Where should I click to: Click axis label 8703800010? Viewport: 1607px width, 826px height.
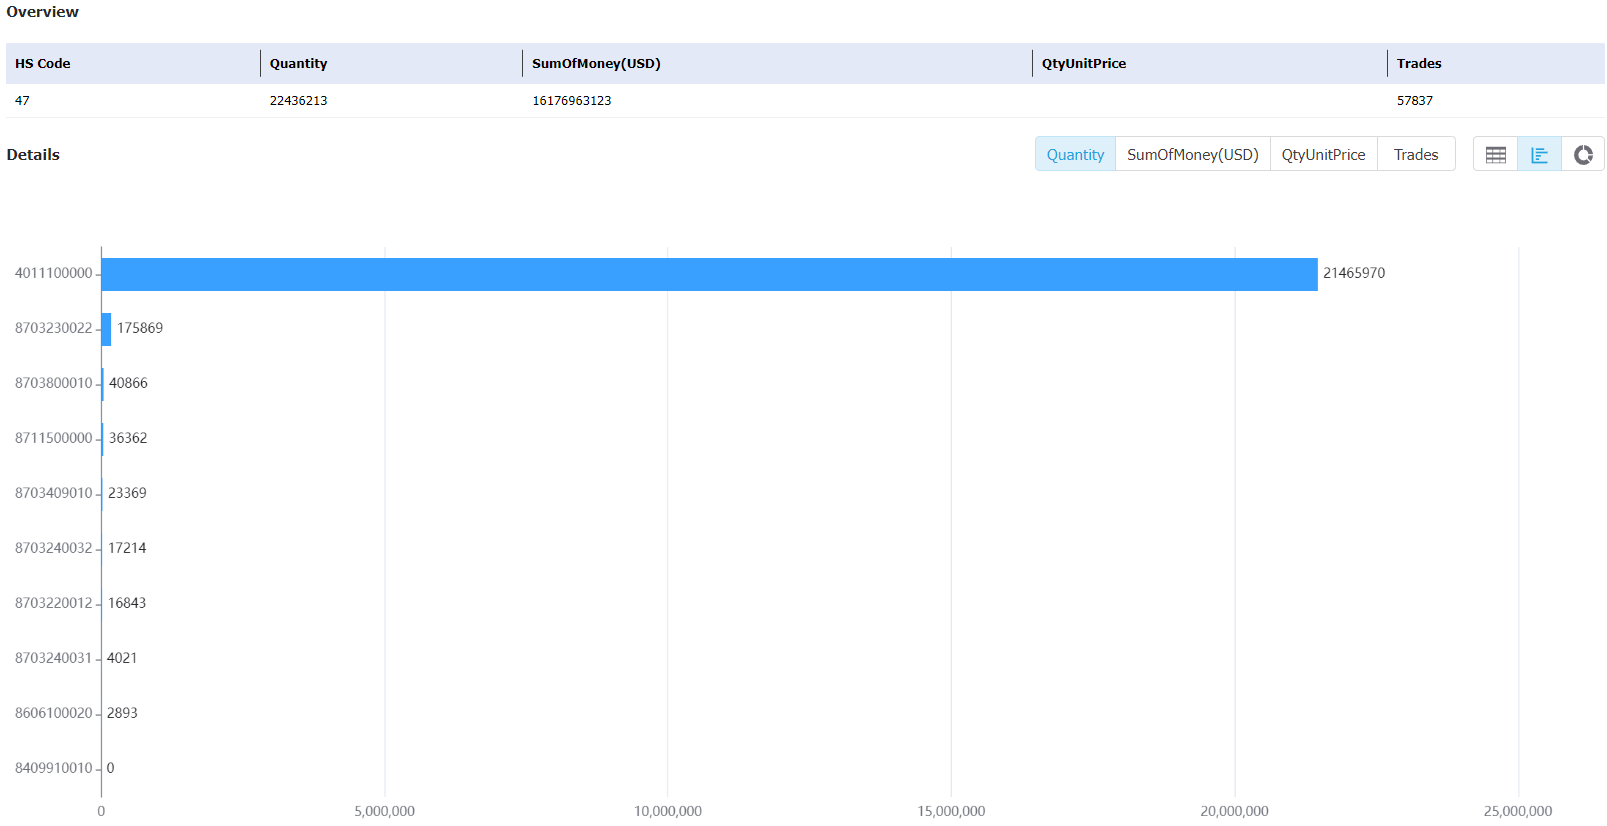click(x=53, y=383)
